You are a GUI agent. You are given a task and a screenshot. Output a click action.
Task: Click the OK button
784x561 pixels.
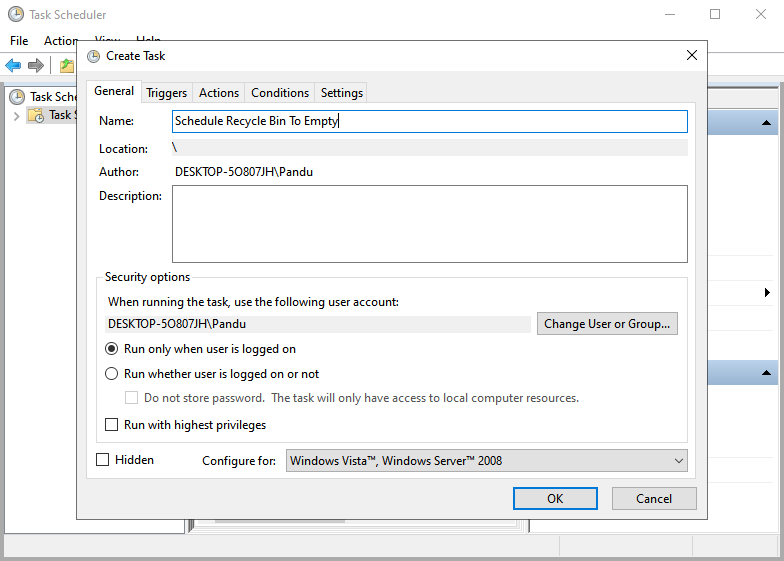[x=555, y=498]
